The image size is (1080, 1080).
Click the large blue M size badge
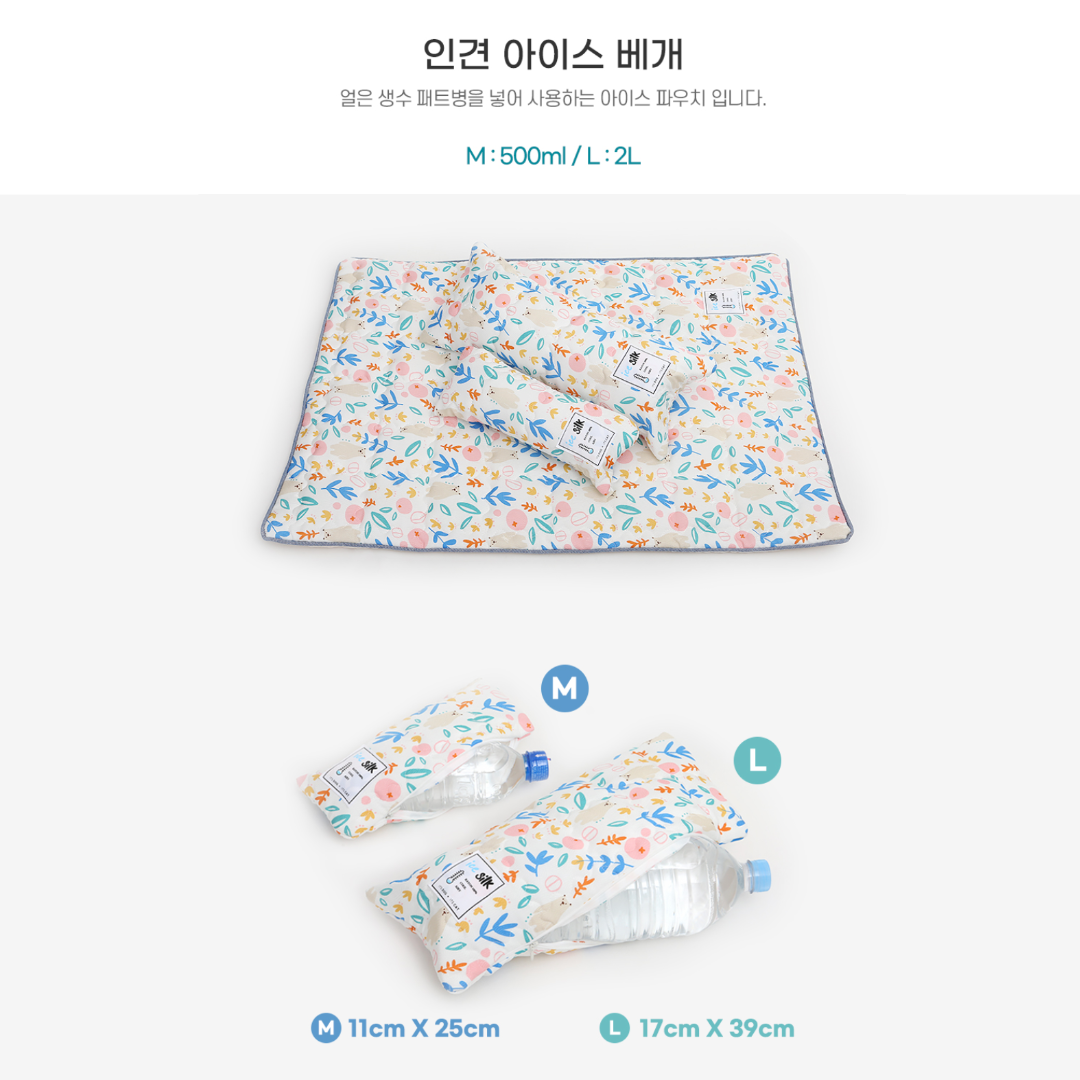564,688
